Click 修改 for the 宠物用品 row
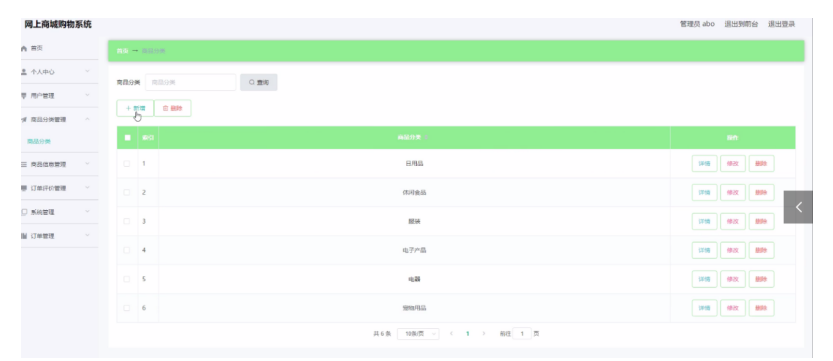833x361 pixels. 733,308
